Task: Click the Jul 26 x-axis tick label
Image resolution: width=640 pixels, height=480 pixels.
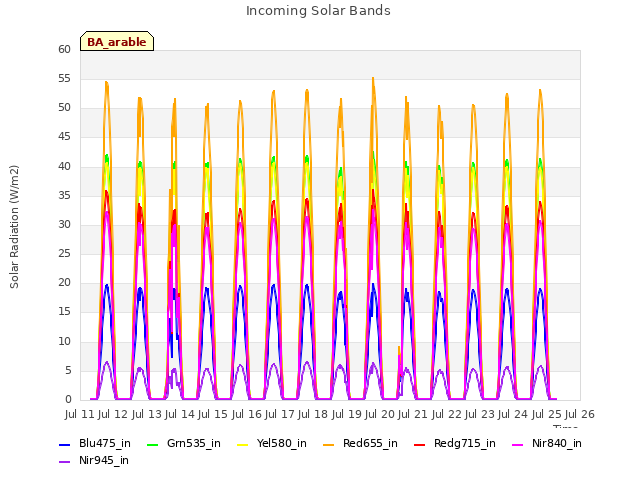Action: (x=580, y=414)
